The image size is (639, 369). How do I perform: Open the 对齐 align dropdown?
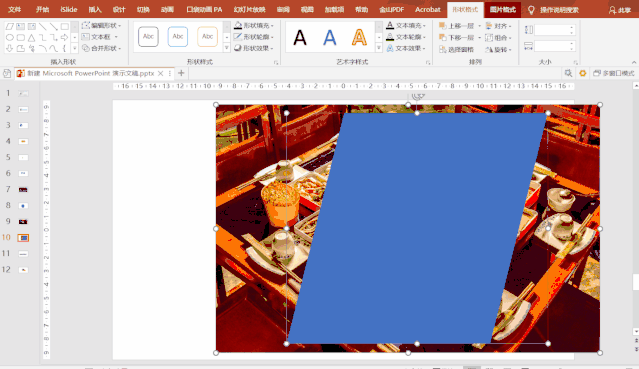(x=498, y=26)
